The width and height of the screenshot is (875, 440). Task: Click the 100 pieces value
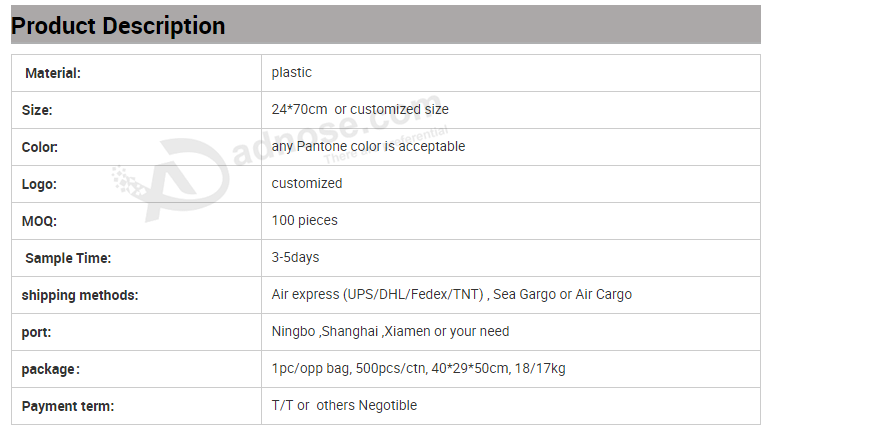click(x=305, y=221)
